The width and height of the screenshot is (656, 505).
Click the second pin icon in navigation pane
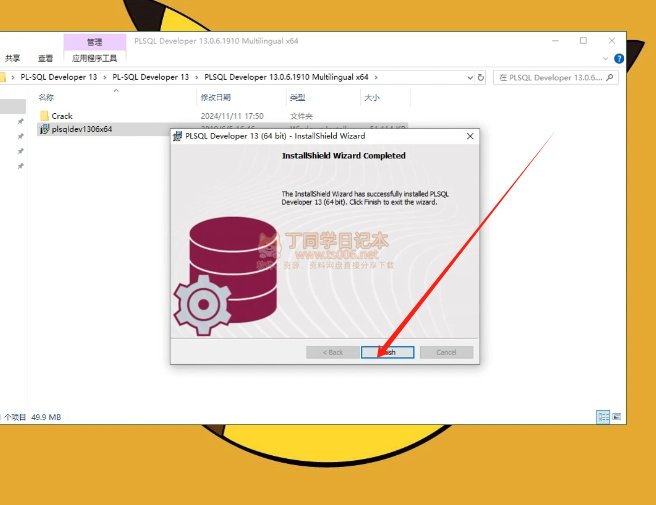pos(20,136)
